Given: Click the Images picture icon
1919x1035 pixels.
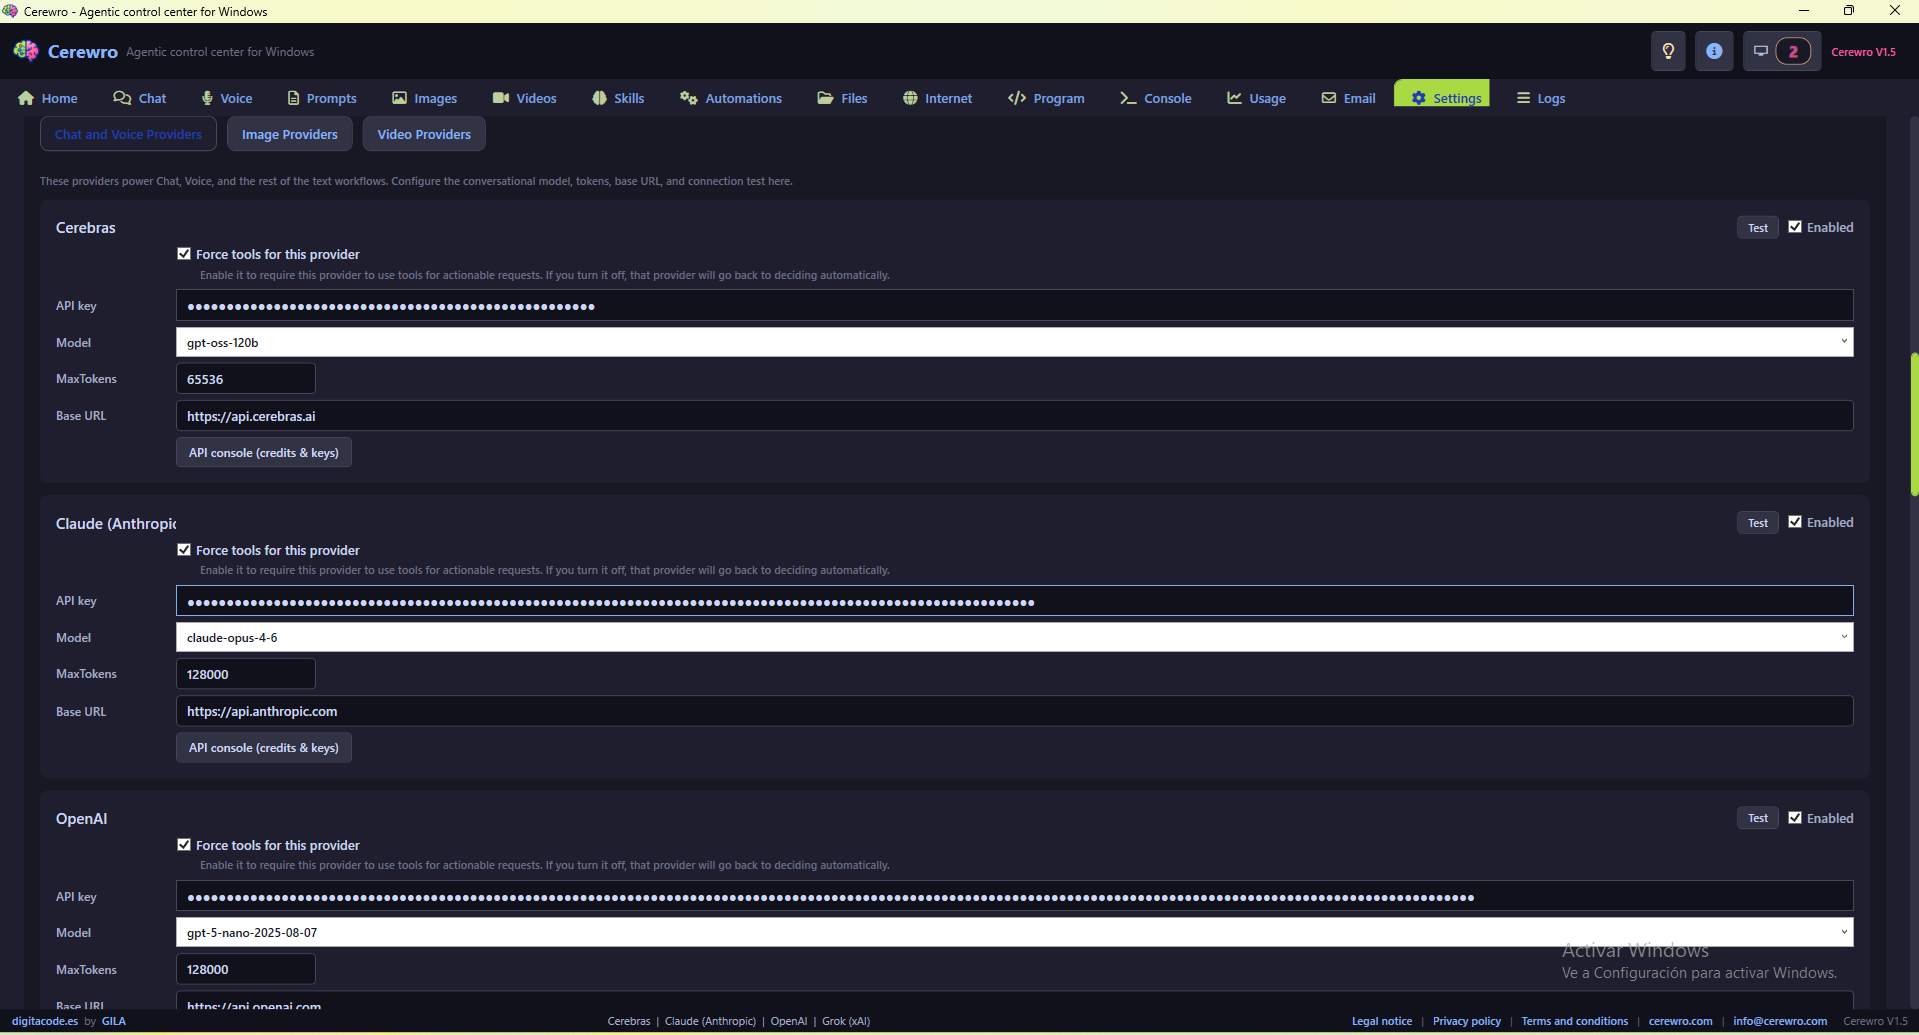Looking at the screenshot, I should [400, 98].
